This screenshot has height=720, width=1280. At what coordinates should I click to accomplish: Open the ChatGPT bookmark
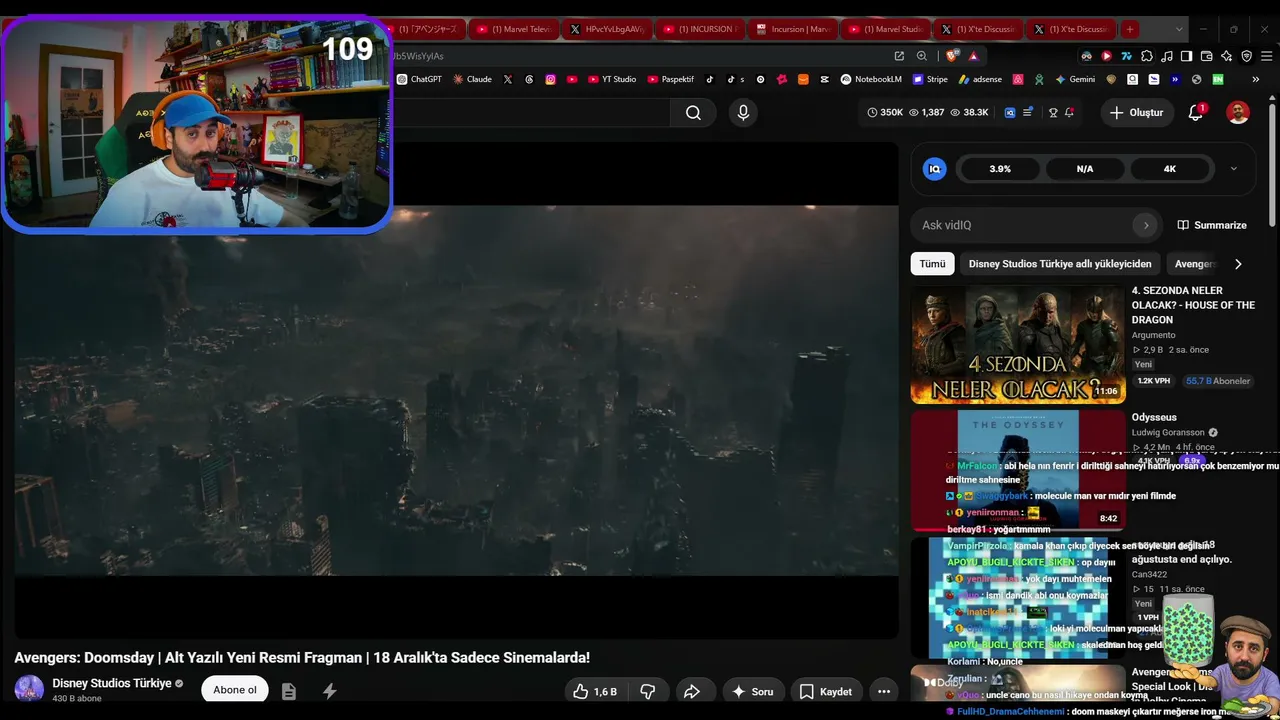point(419,79)
